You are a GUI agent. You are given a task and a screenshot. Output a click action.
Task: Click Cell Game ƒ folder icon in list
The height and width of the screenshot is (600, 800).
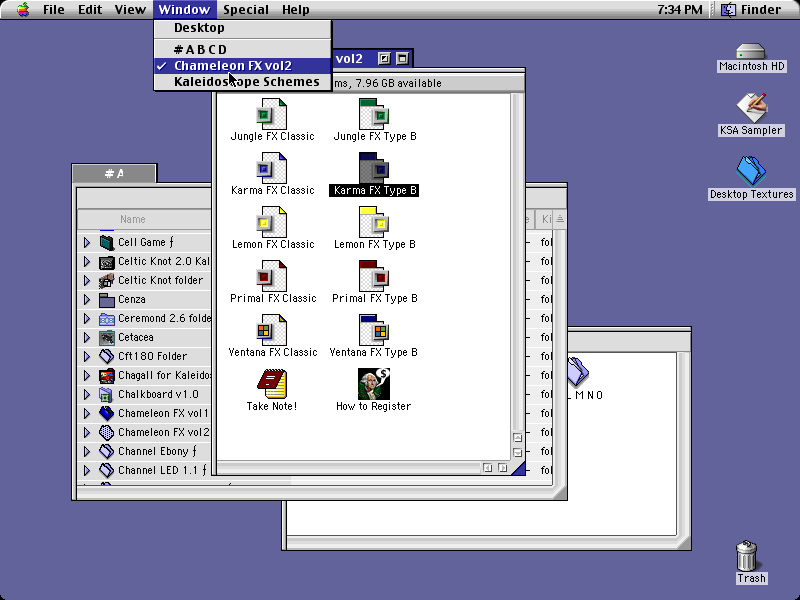point(106,242)
